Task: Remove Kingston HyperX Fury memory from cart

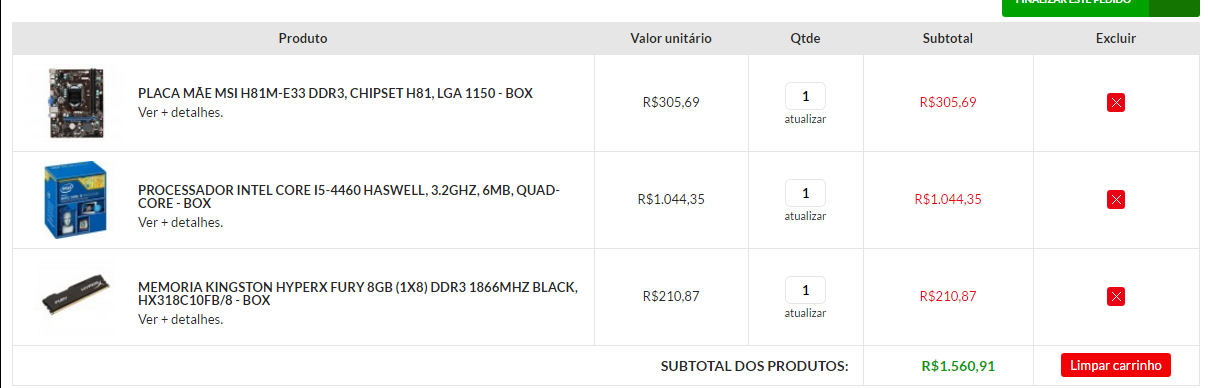Action: [x=1116, y=297]
